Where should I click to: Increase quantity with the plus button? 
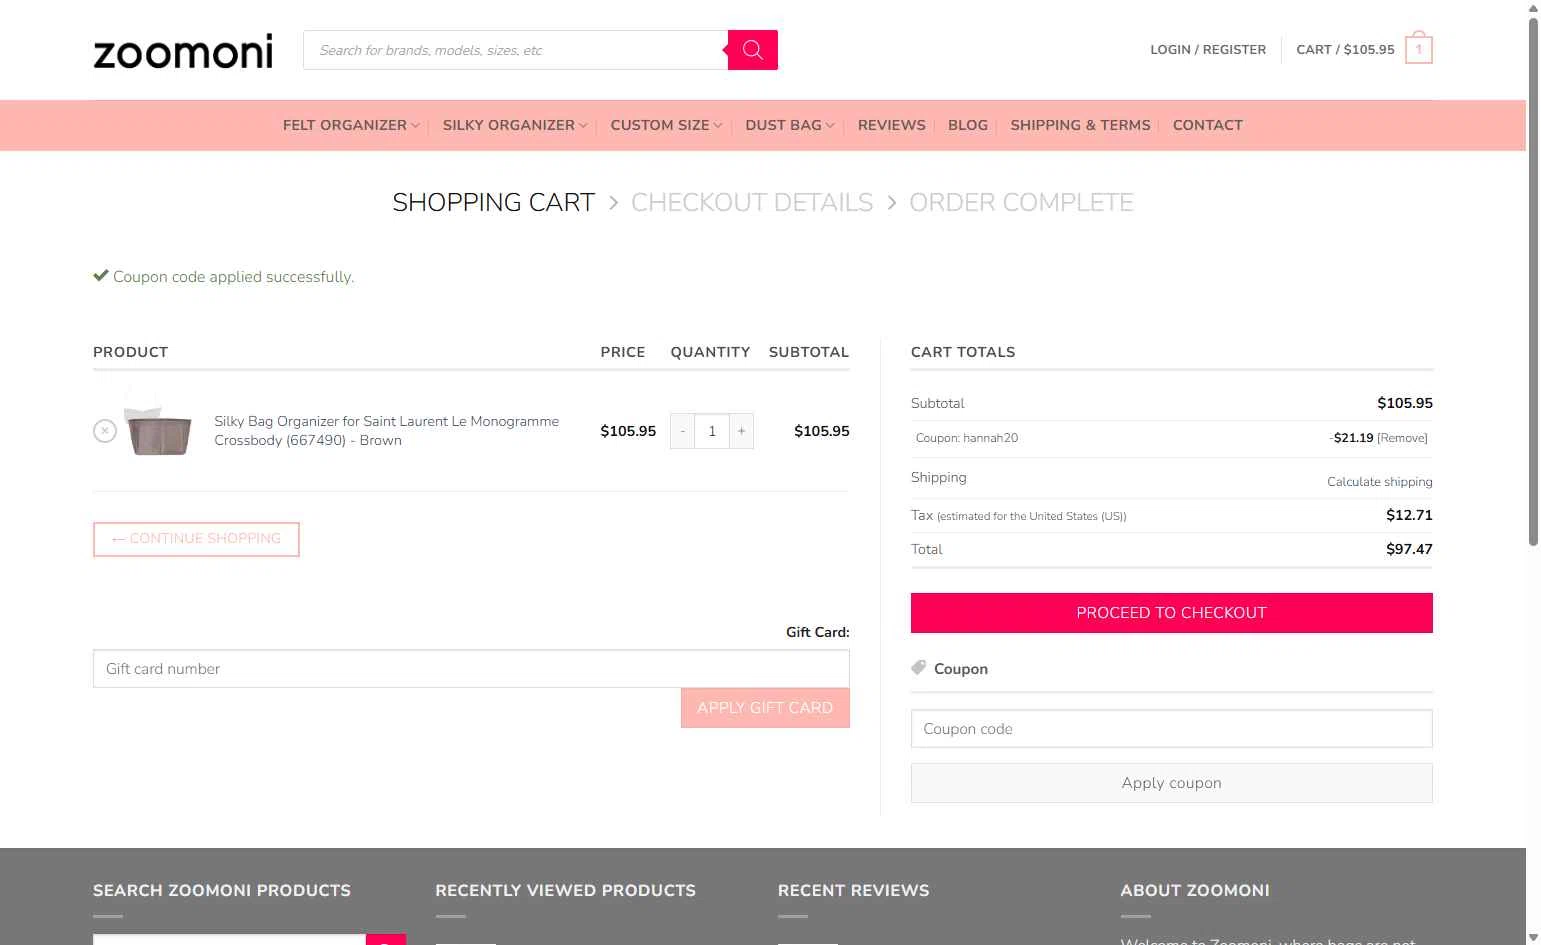741,431
